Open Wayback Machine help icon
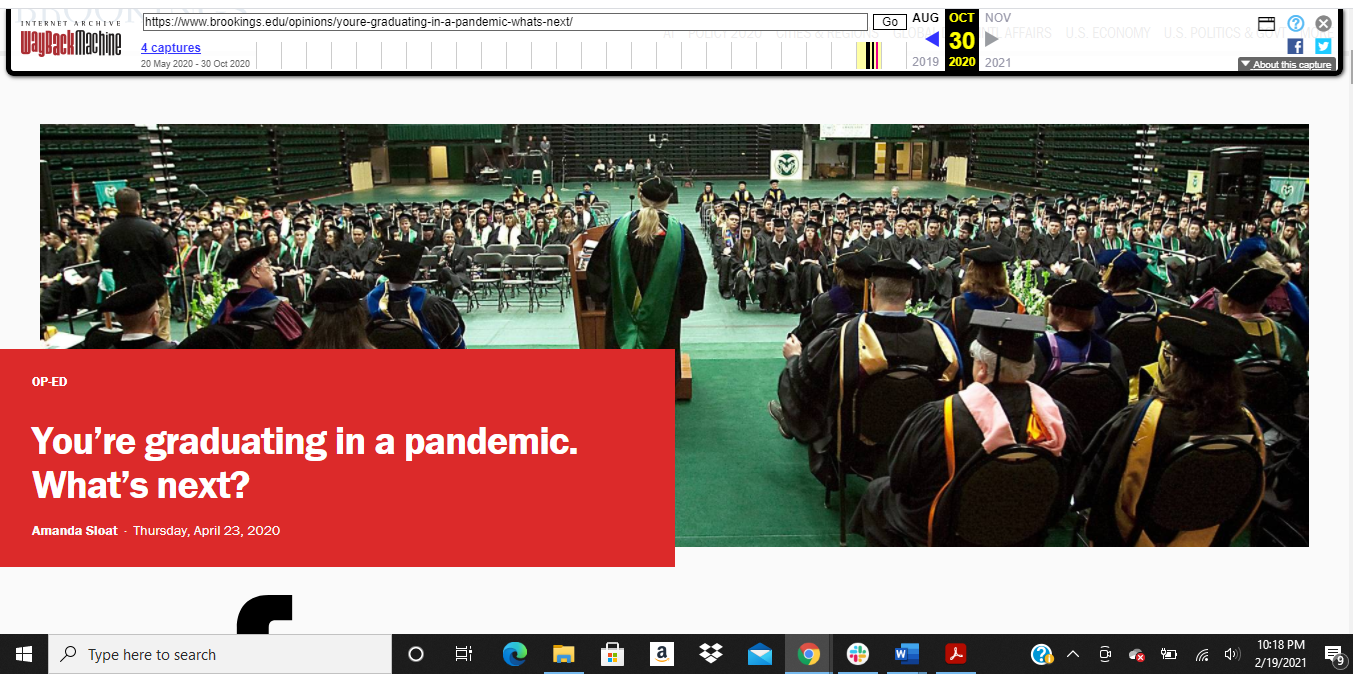The image size is (1353, 674). [x=1295, y=23]
